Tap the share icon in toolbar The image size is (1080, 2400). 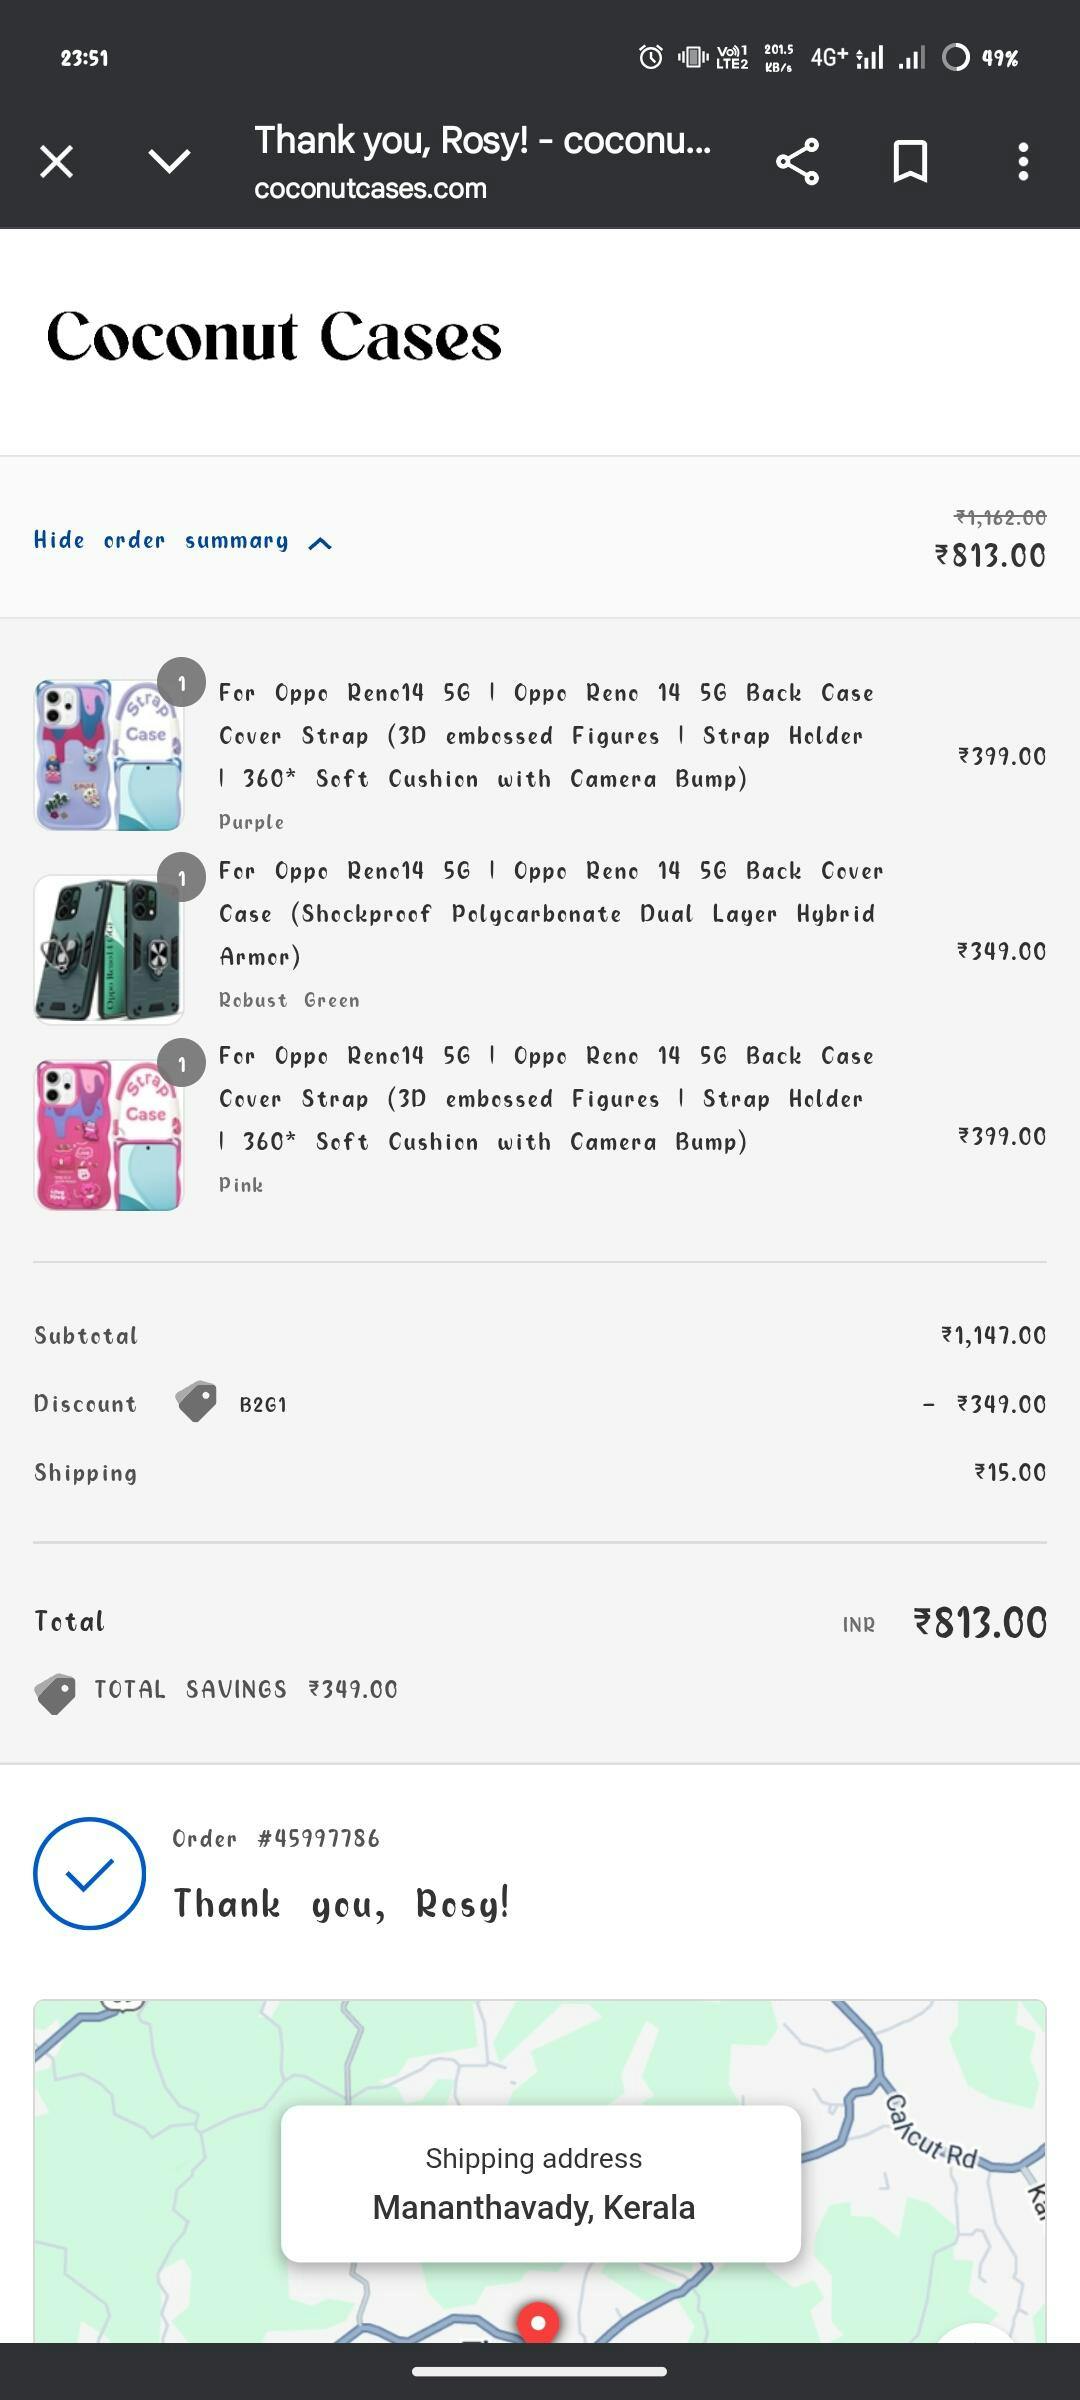797,161
